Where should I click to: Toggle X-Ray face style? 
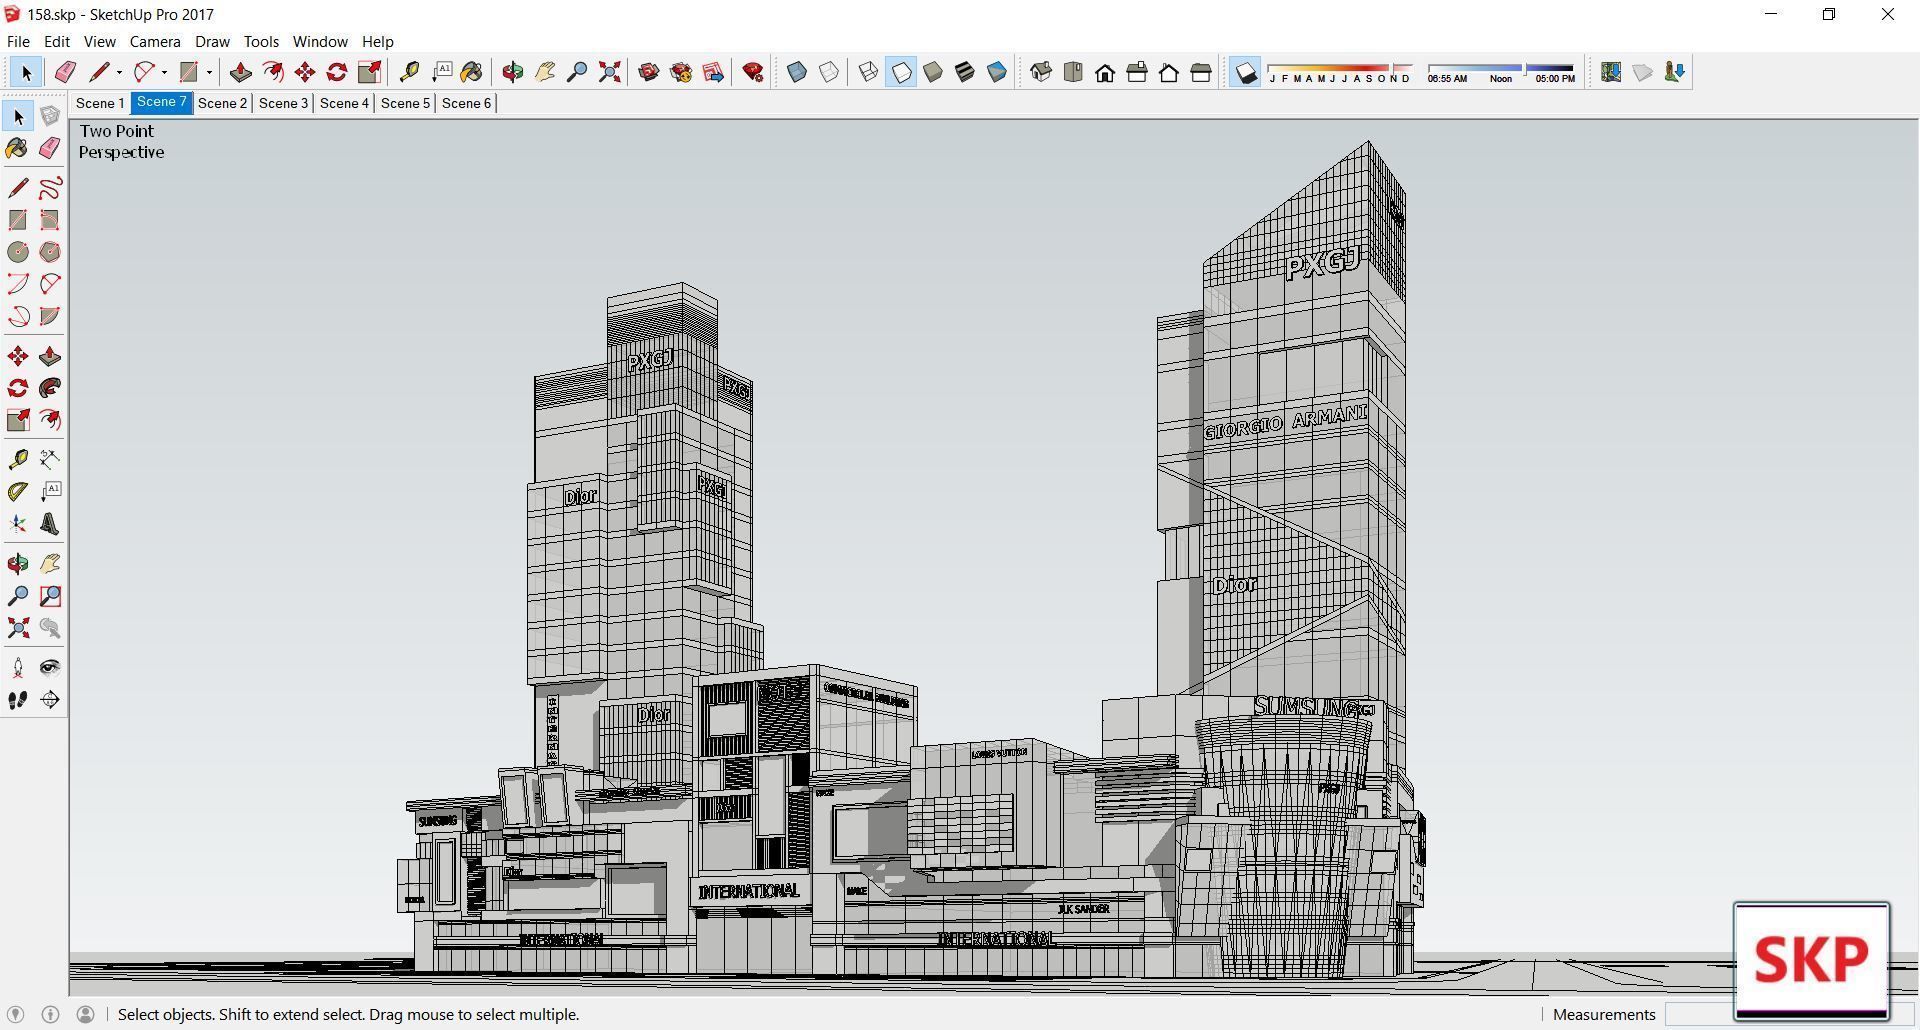coord(797,72)
